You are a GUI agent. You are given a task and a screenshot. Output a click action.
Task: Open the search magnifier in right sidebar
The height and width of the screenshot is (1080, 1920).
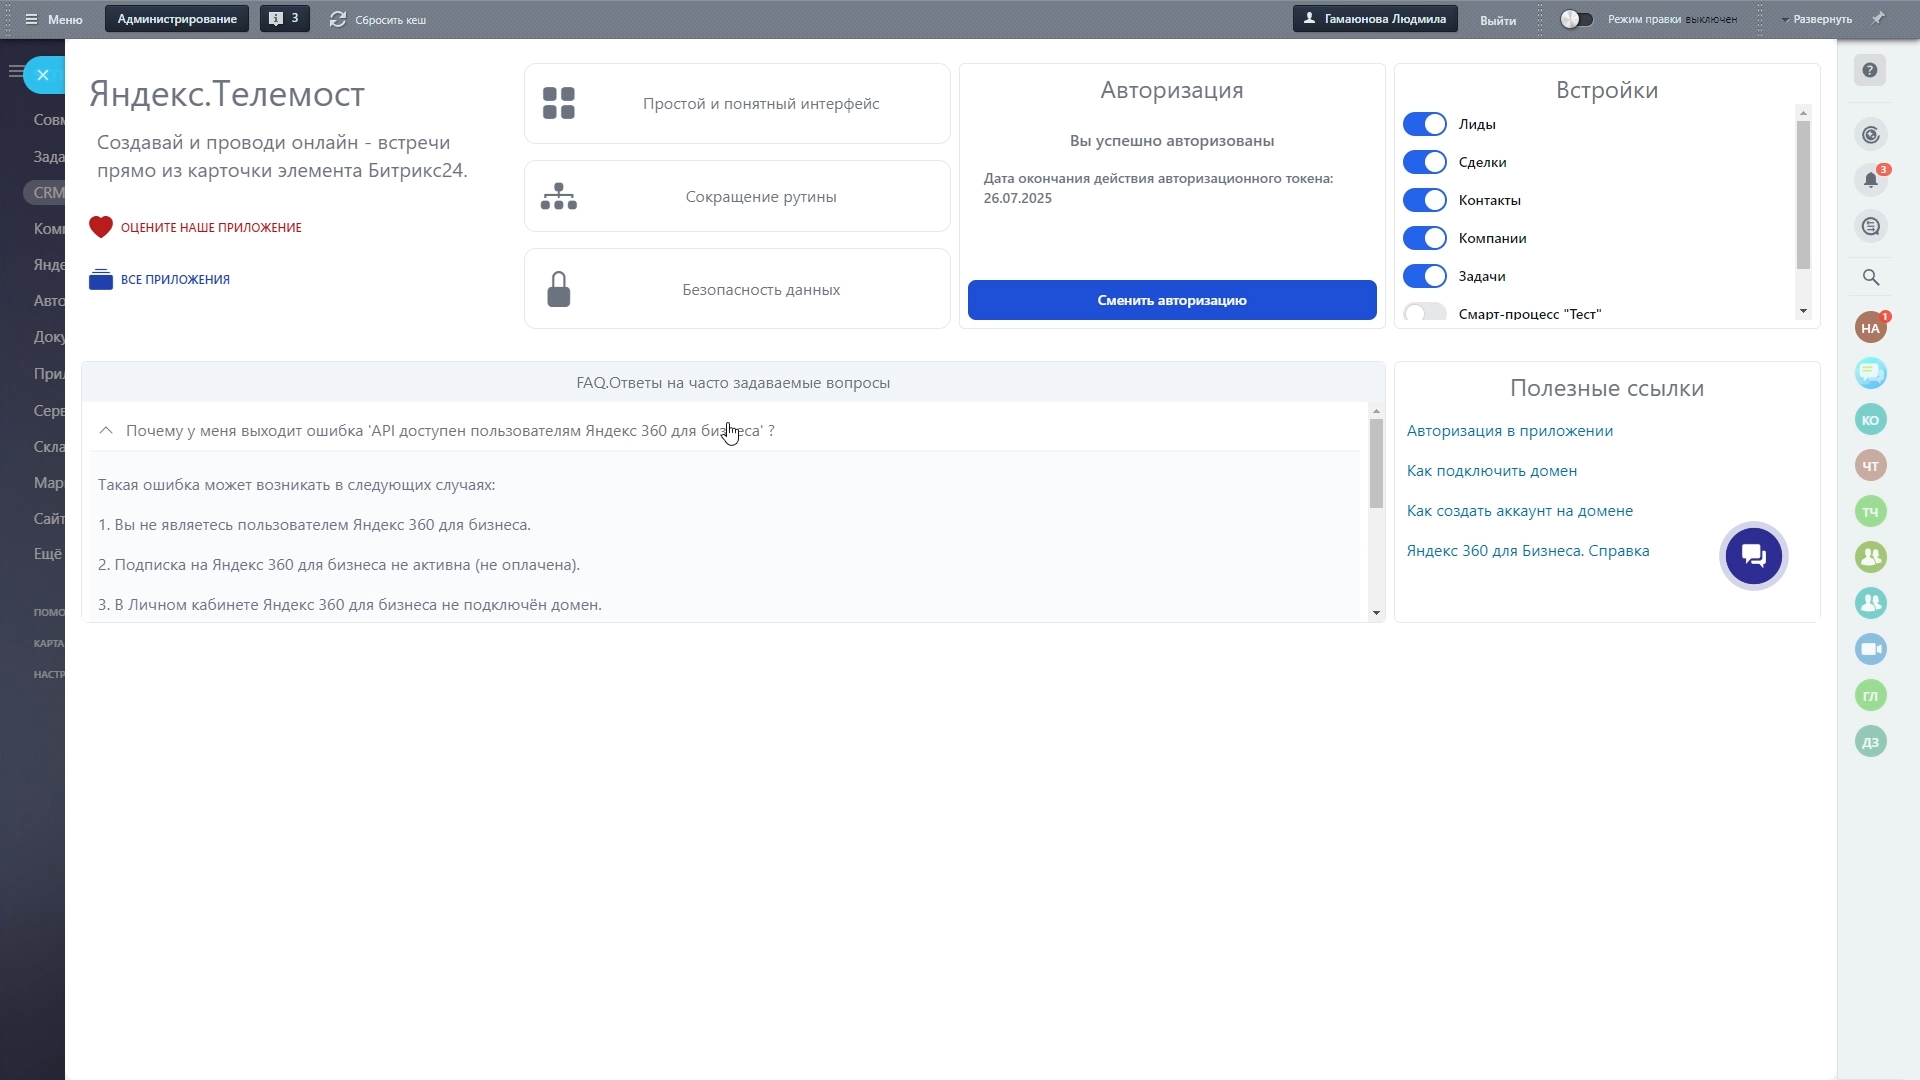1870,277
